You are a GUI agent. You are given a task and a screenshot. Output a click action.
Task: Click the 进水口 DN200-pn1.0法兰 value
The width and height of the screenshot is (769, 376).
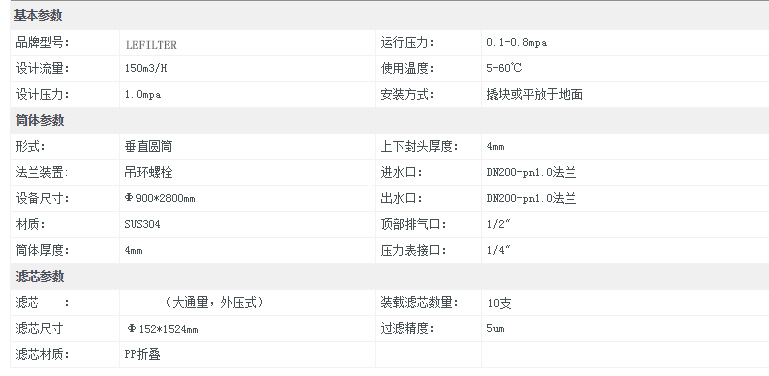pos(531,173)
